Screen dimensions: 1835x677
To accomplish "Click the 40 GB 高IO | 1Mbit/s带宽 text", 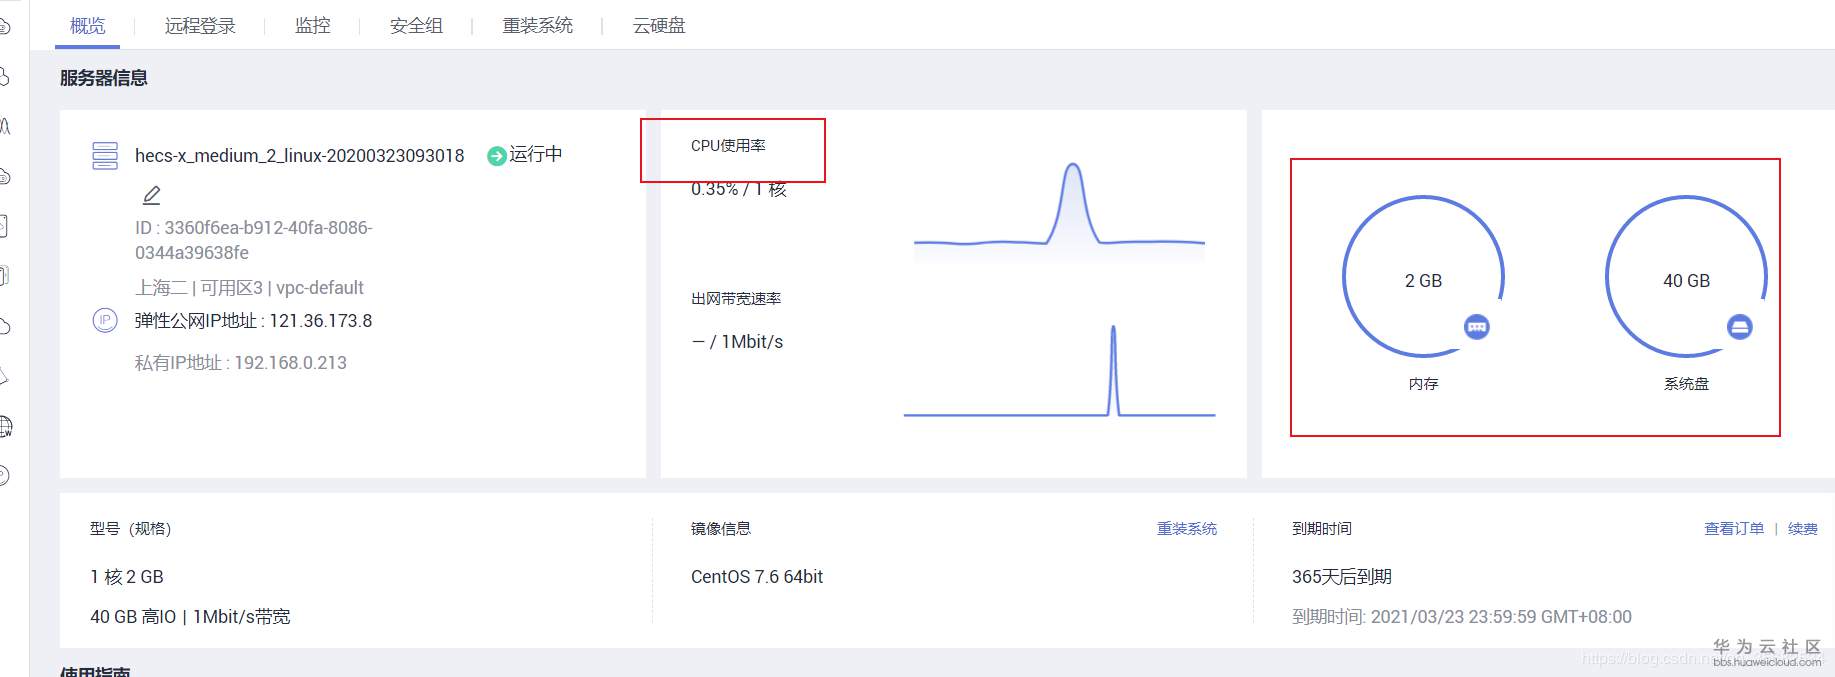I will click(190, 617).
